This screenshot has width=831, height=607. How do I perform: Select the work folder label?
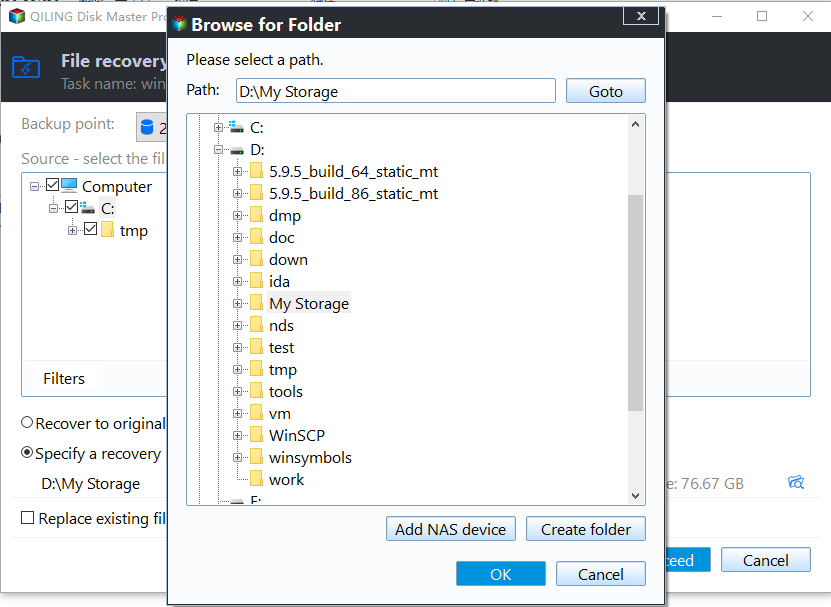point(286,479)
